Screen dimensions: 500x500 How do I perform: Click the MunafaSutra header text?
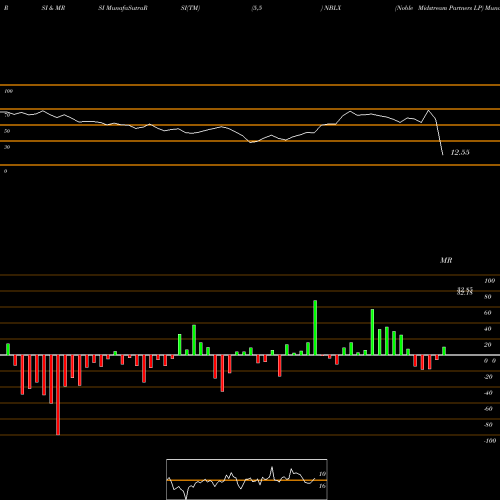(127, 8)
